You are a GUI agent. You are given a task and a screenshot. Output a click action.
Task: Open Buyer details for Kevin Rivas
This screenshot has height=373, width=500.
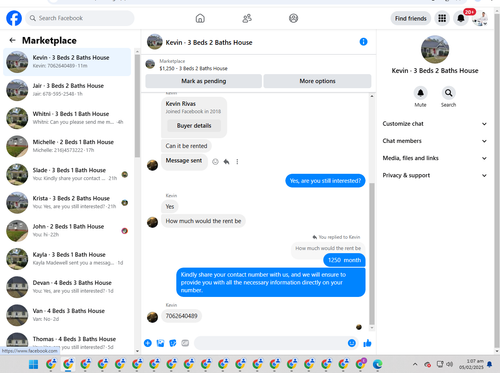coord(194,126)
